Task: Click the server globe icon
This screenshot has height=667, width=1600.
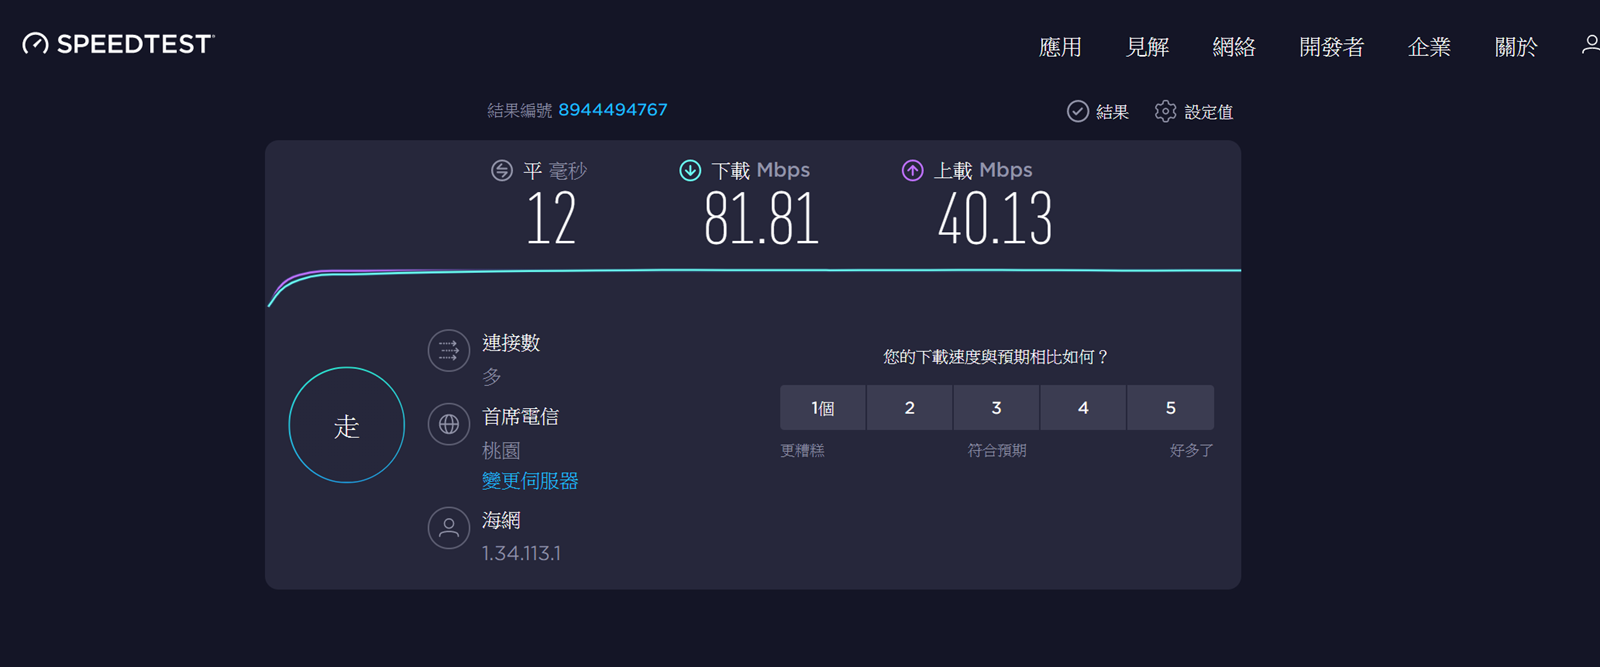Action: (449, 425)
